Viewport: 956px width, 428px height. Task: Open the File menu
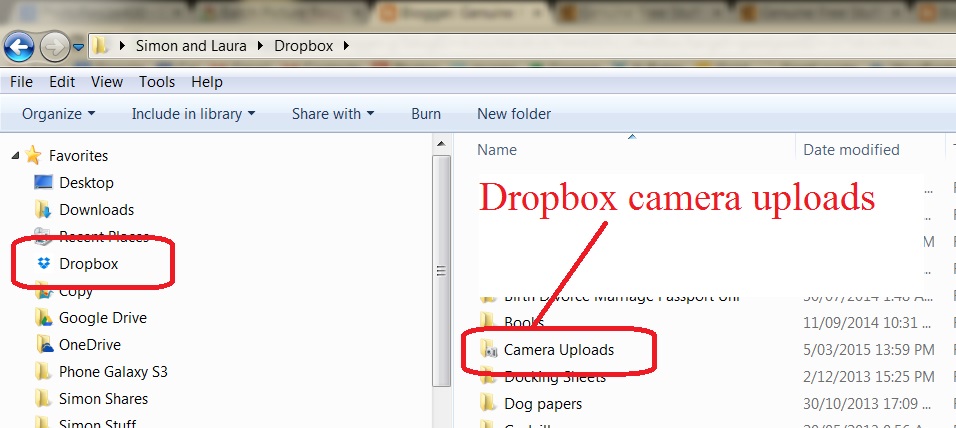click(21, 82)
